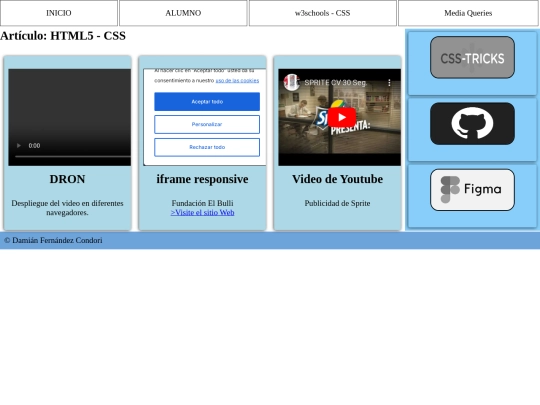Open the Media Queries menu item
Image resolution: width=540 pixels, height=405 pixels.
tap(468, 13)
